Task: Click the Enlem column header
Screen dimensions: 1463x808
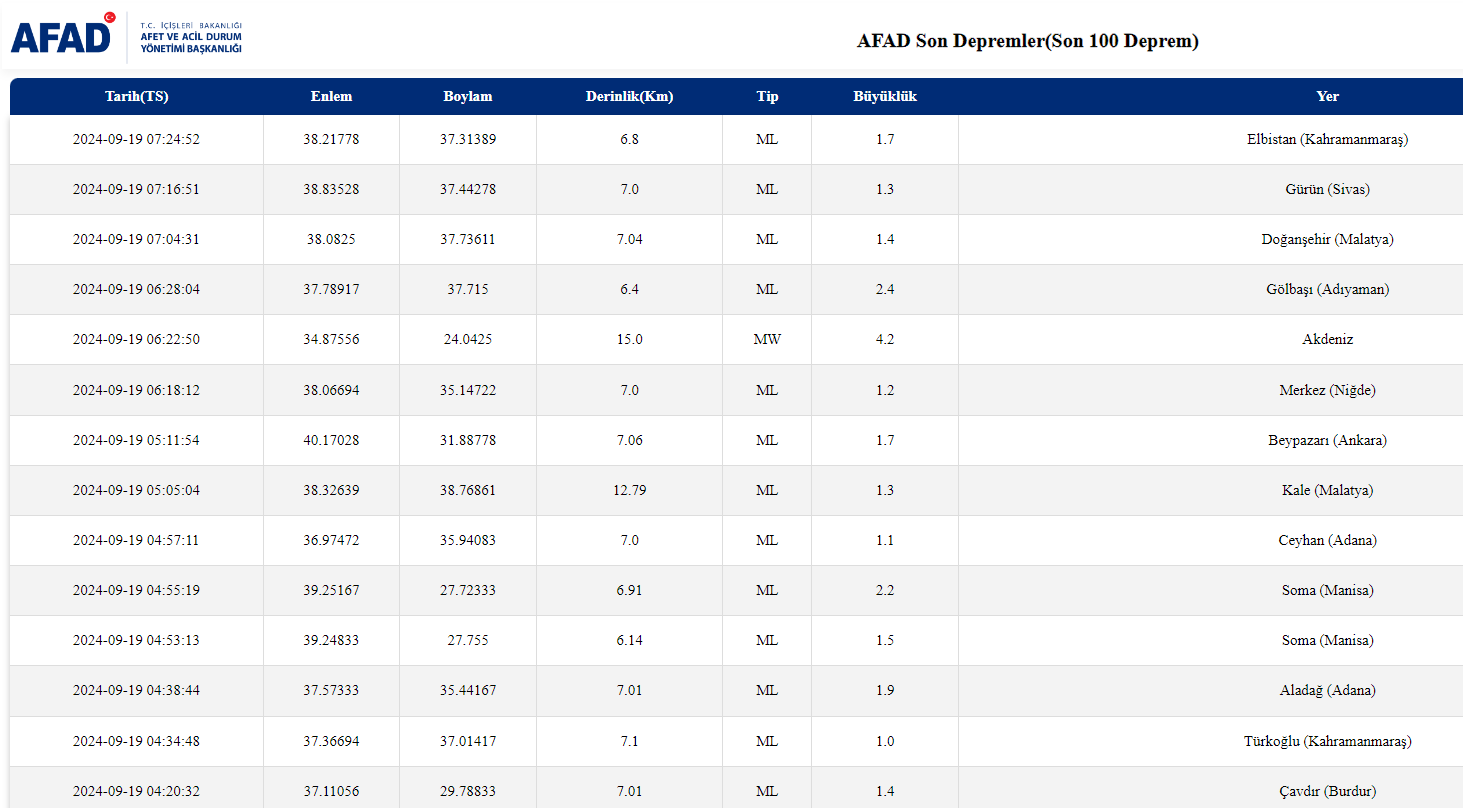Action: click(331, 97)
